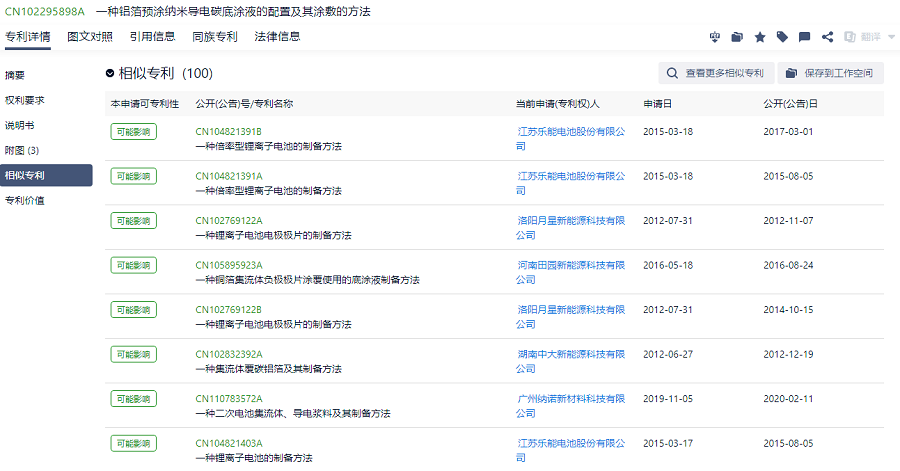Open the 翻译 dropdown arrow
The image size is (900, 471).
(891, 37)
